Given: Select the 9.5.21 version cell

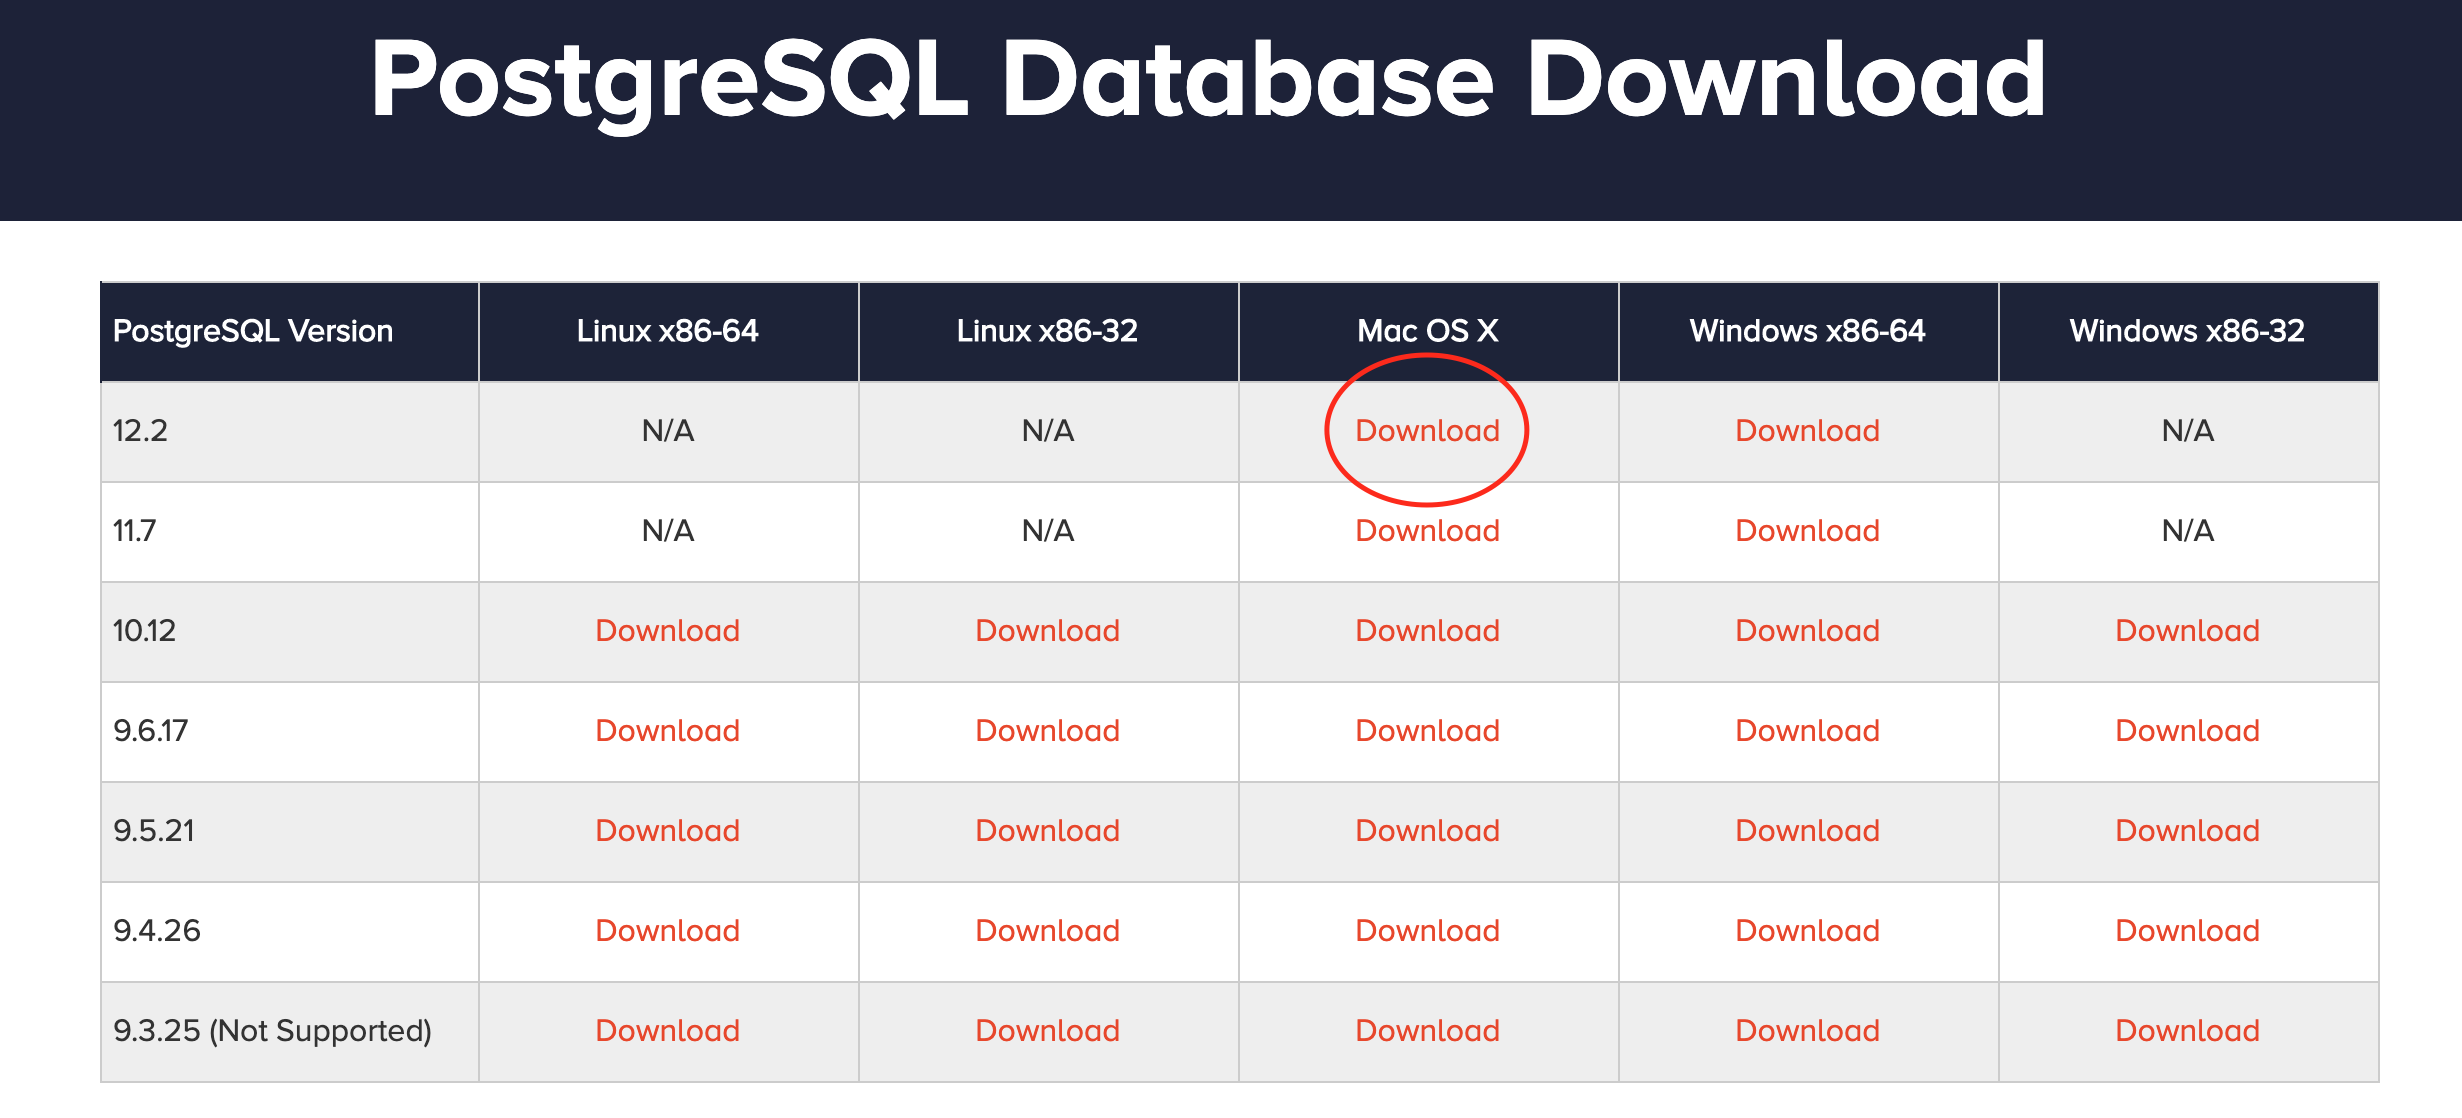Looking at the screenshot, I should (290, 832).
